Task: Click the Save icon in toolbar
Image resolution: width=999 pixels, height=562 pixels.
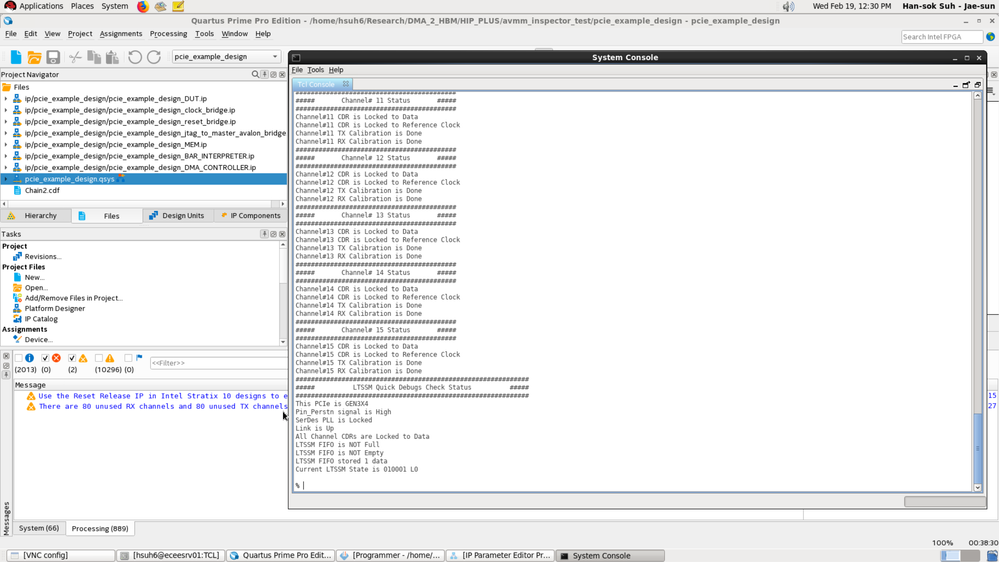Action: click(x=53, y=57)
